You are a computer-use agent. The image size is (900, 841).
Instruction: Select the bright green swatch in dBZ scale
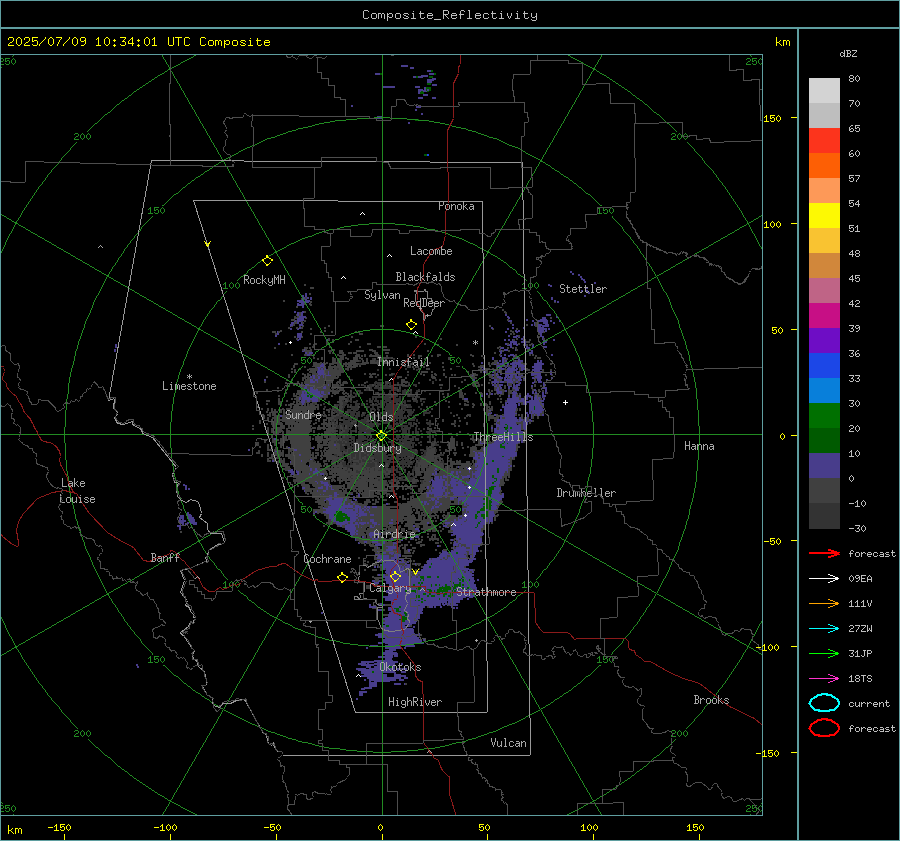point(824,415)
